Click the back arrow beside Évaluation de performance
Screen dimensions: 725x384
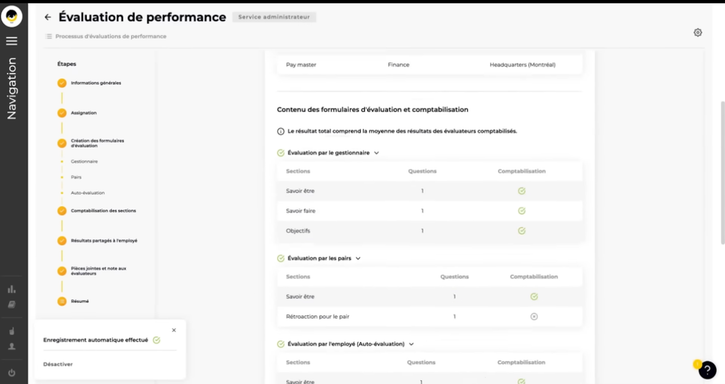(x=48, y=17)
